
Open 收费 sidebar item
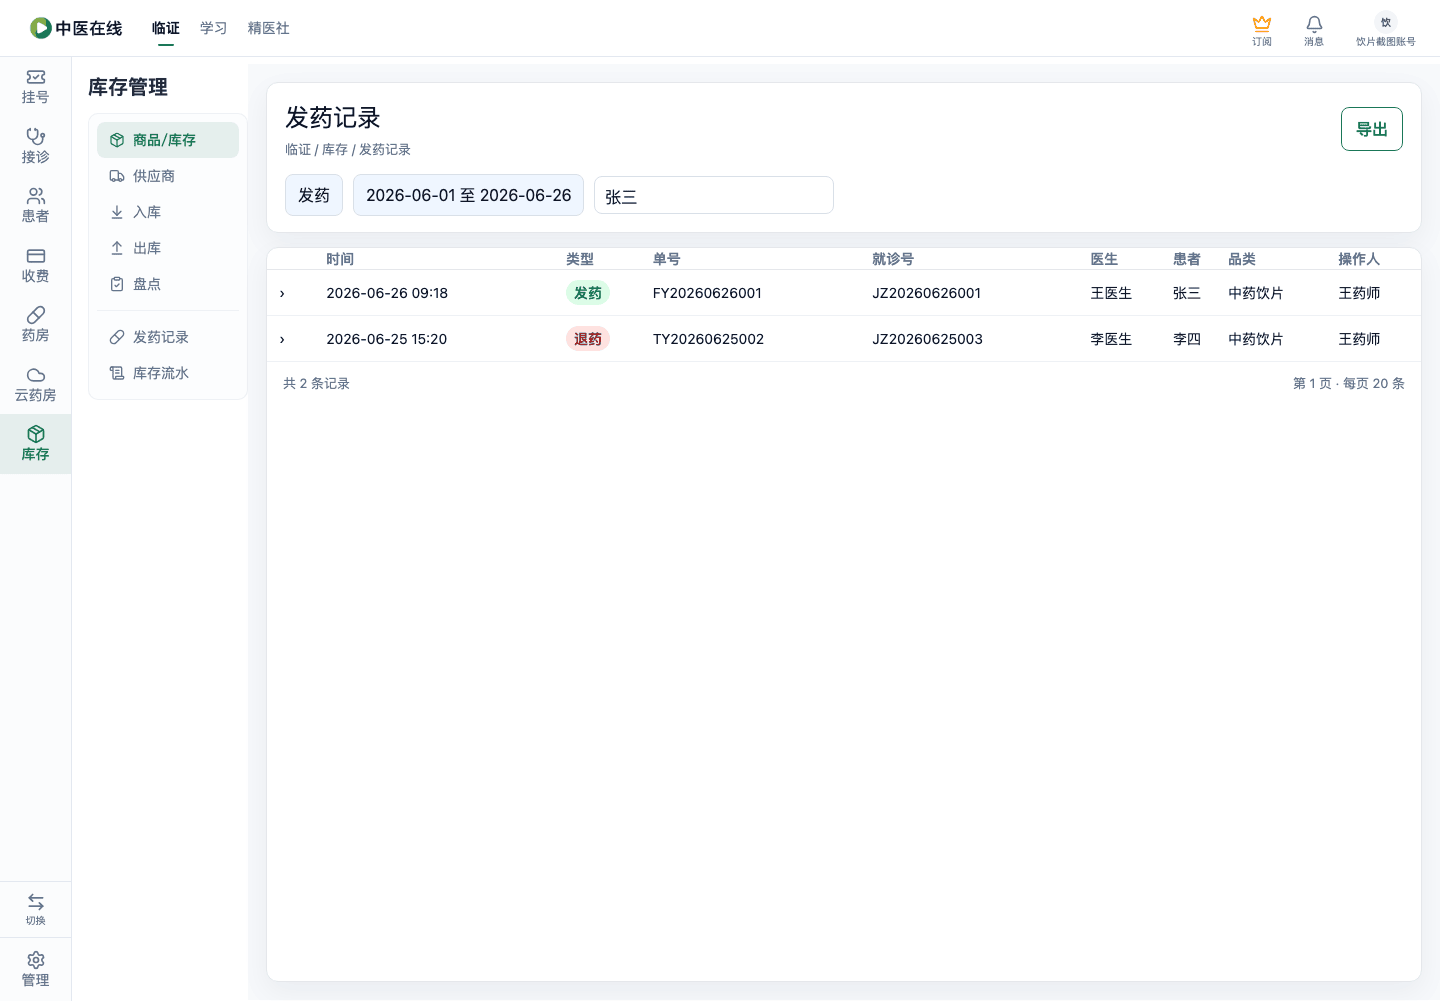coord(36,266)
